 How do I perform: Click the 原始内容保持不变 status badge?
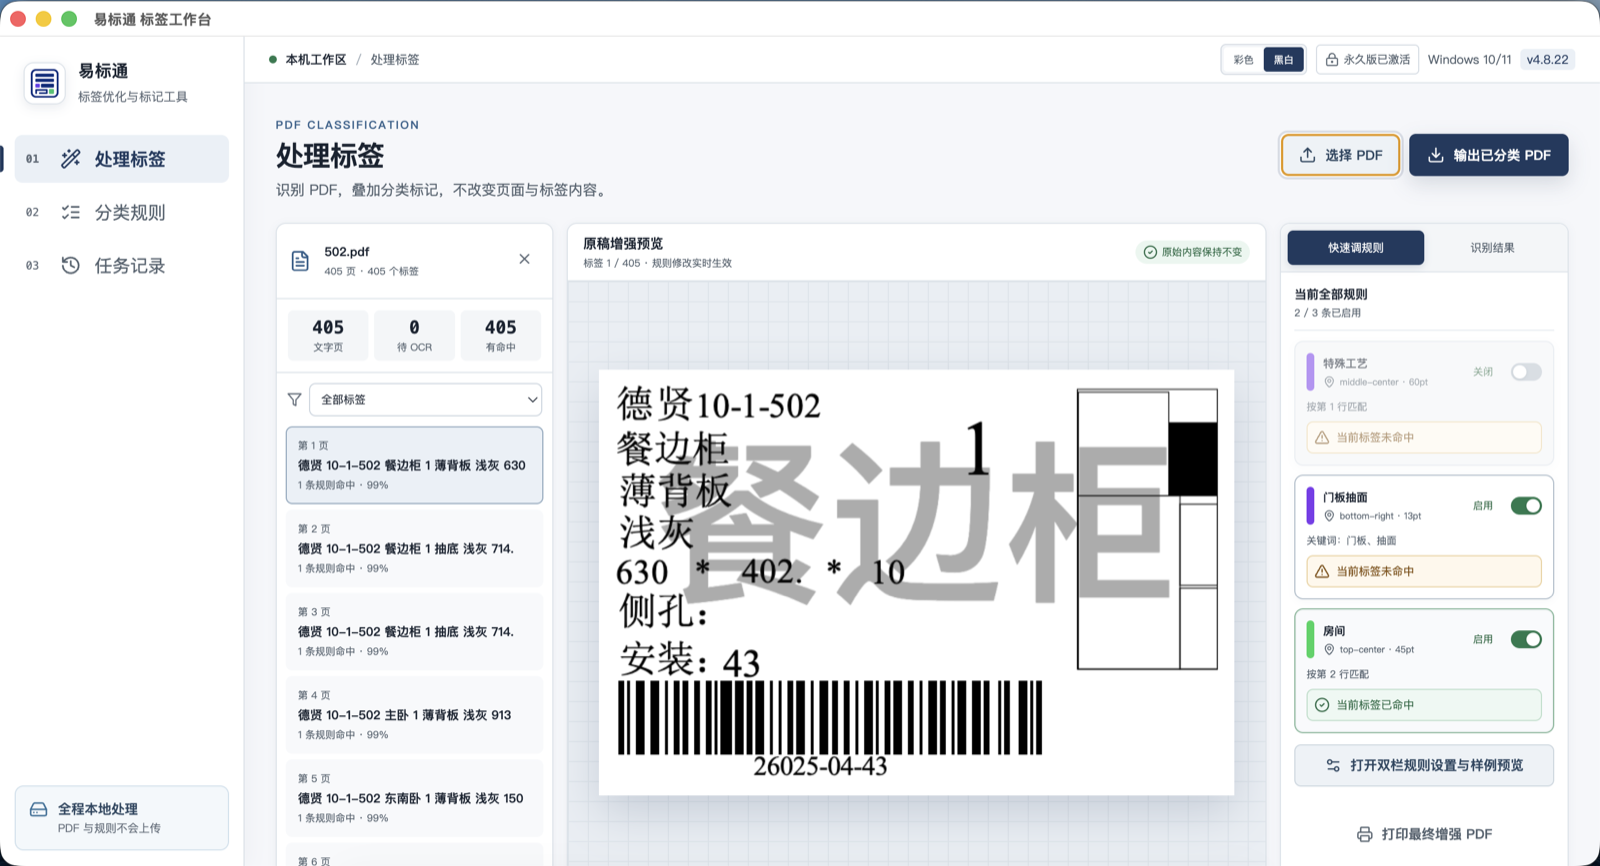(x=1192, y=252)
